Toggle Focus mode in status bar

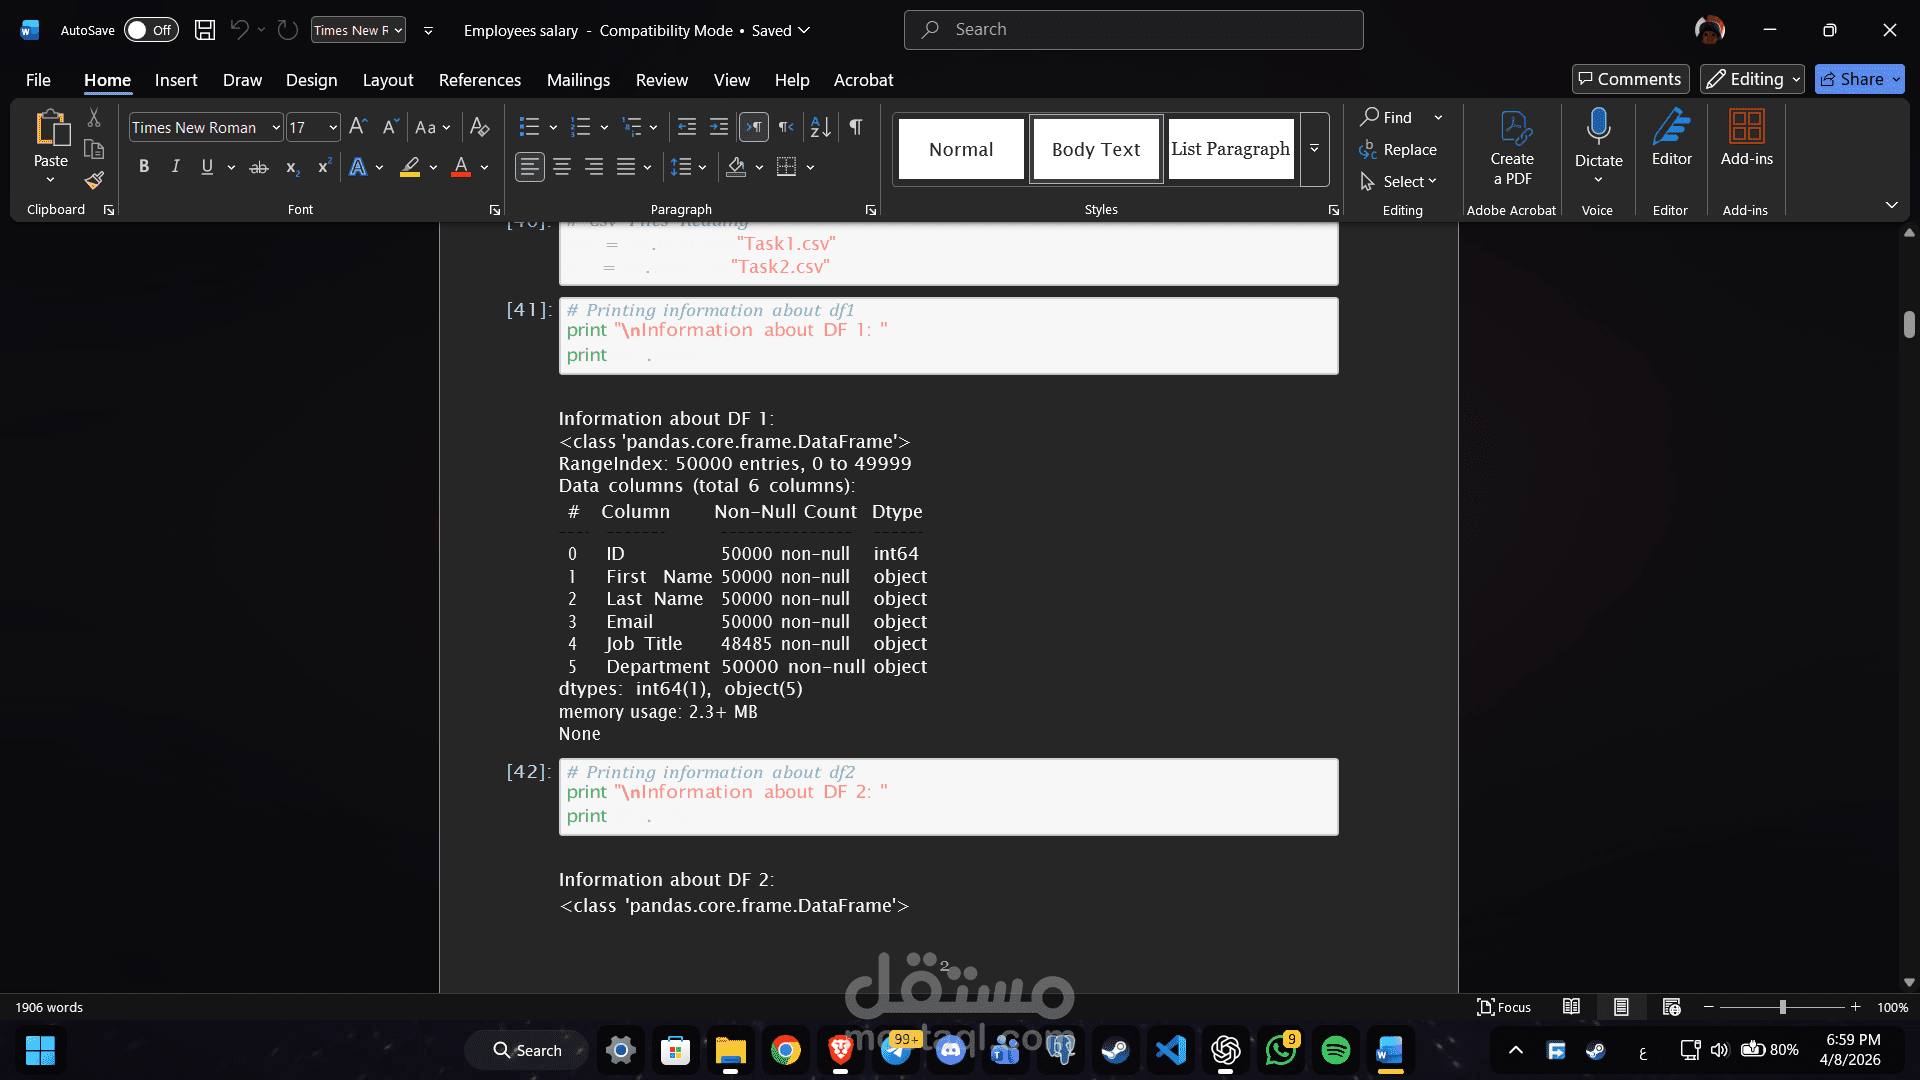click(1504, 1007)
